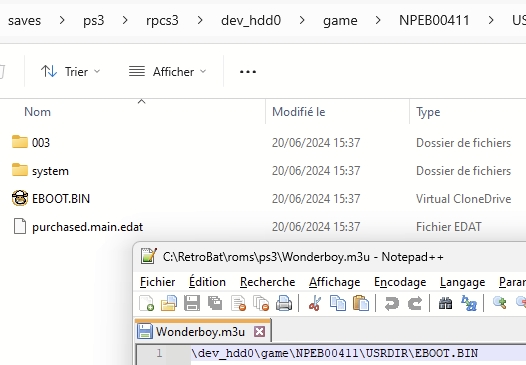Expand chevron after saves in address bar

click(62, 20)
